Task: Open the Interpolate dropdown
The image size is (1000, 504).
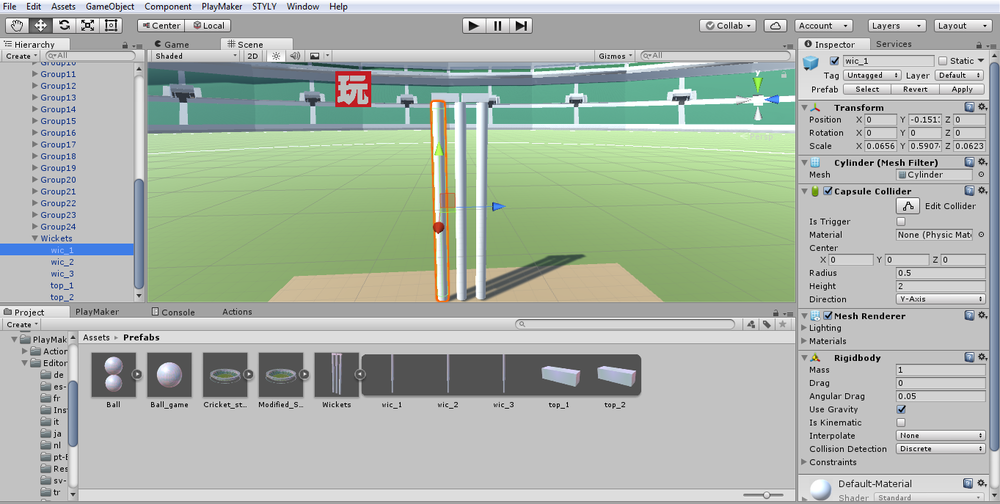Action: coord(941,436)
